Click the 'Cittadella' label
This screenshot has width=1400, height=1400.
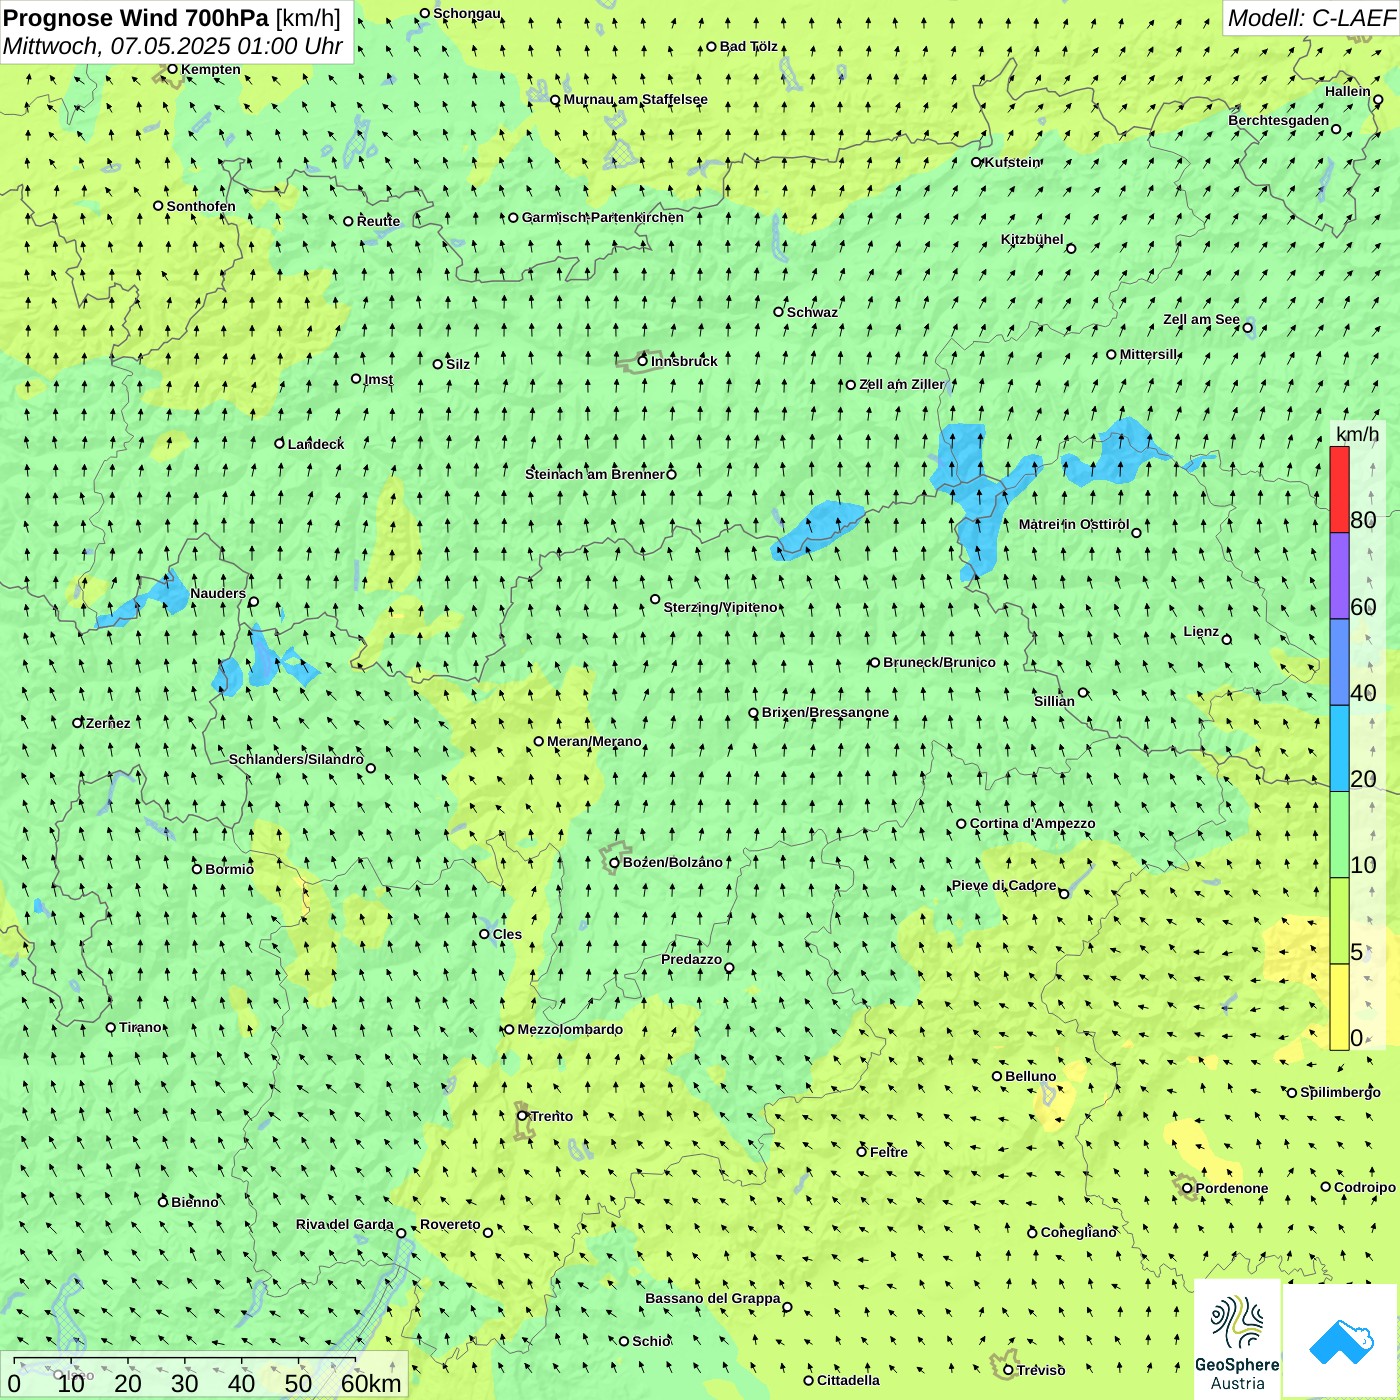(848, 1380)
